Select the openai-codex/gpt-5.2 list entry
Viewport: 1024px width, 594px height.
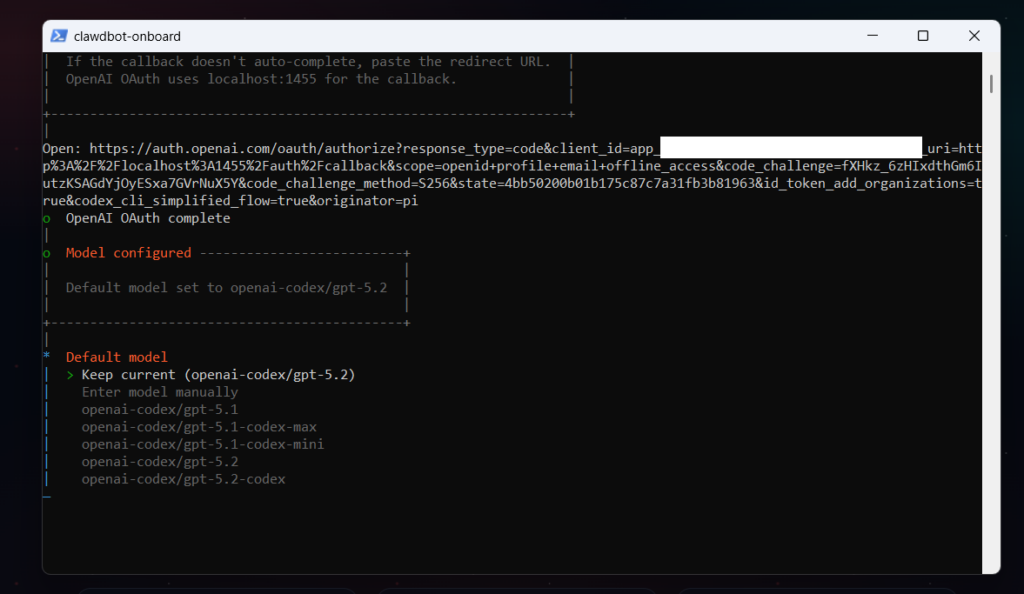[x=160, y=462]
